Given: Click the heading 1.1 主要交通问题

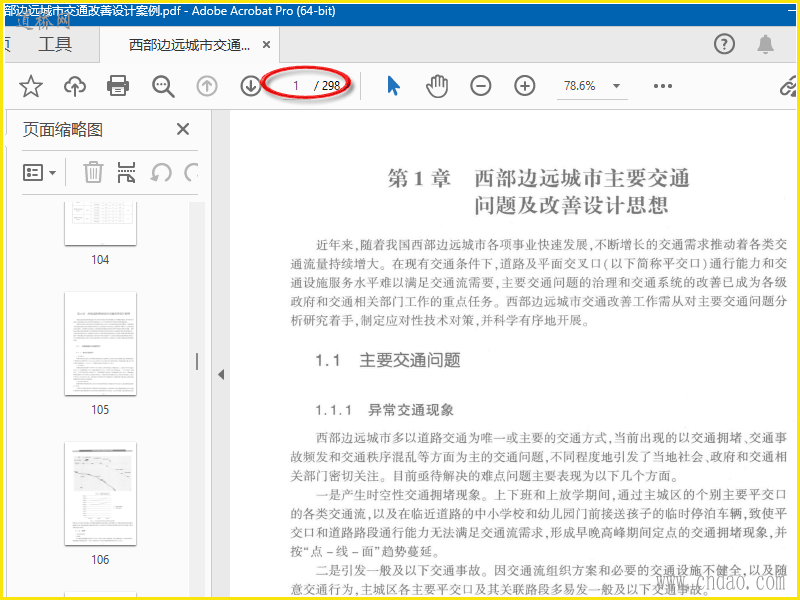Looking at the screenshot, I should pos(388,360).
